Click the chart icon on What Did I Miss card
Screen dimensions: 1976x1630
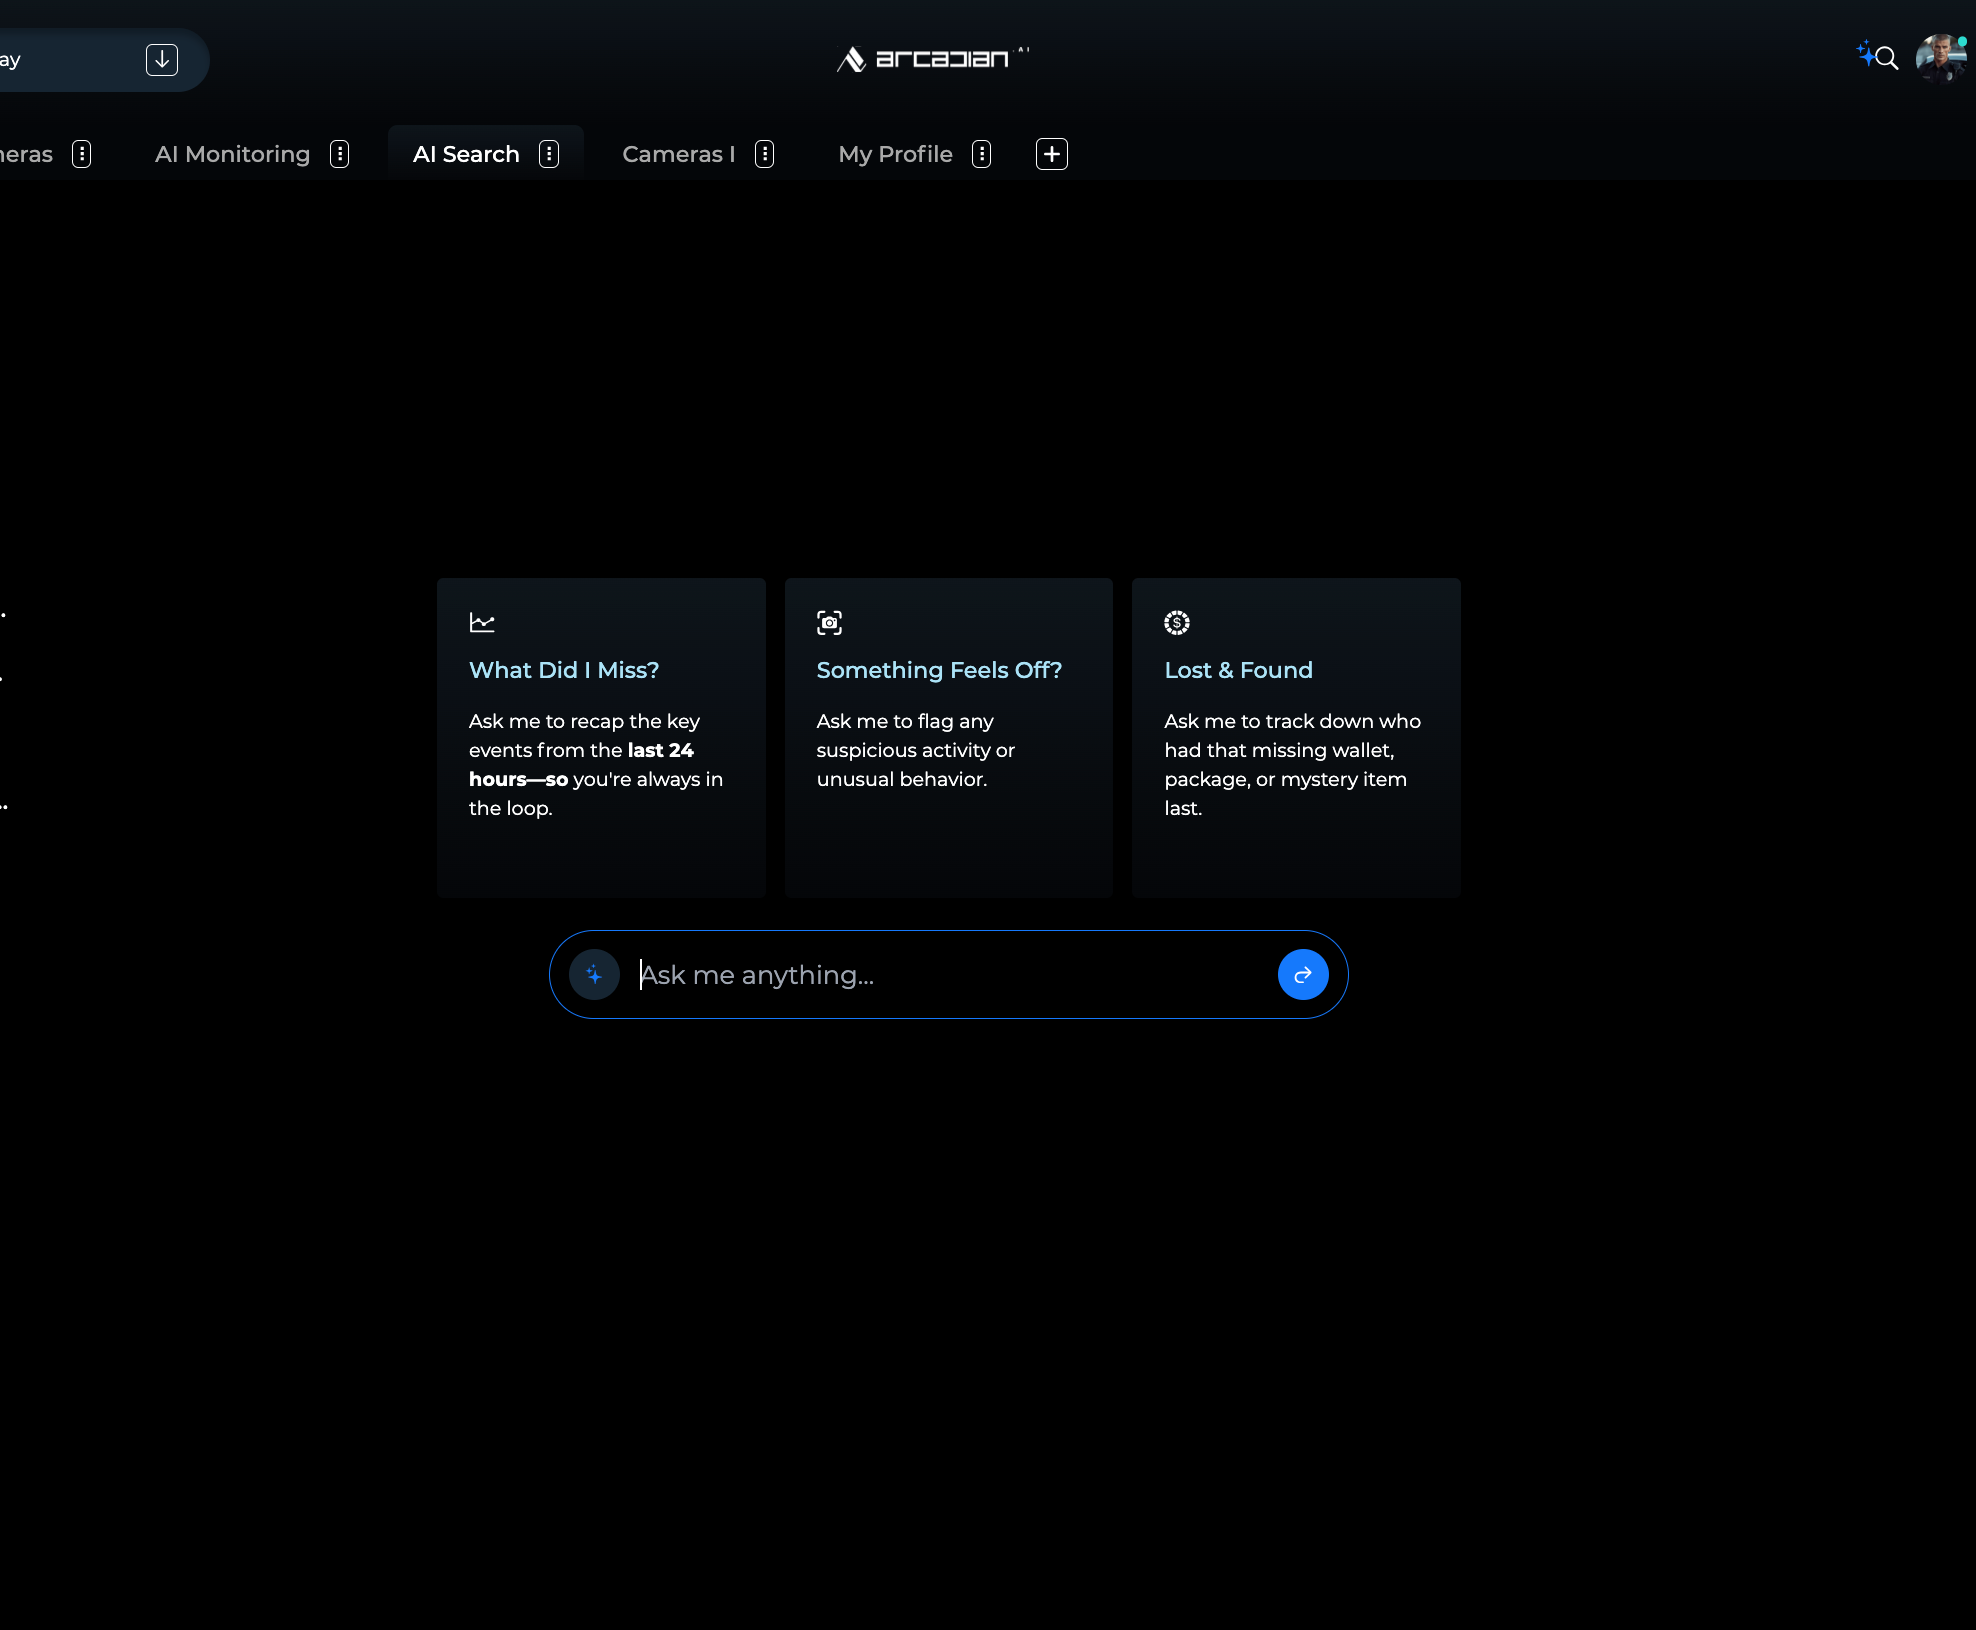pos(482,622)
